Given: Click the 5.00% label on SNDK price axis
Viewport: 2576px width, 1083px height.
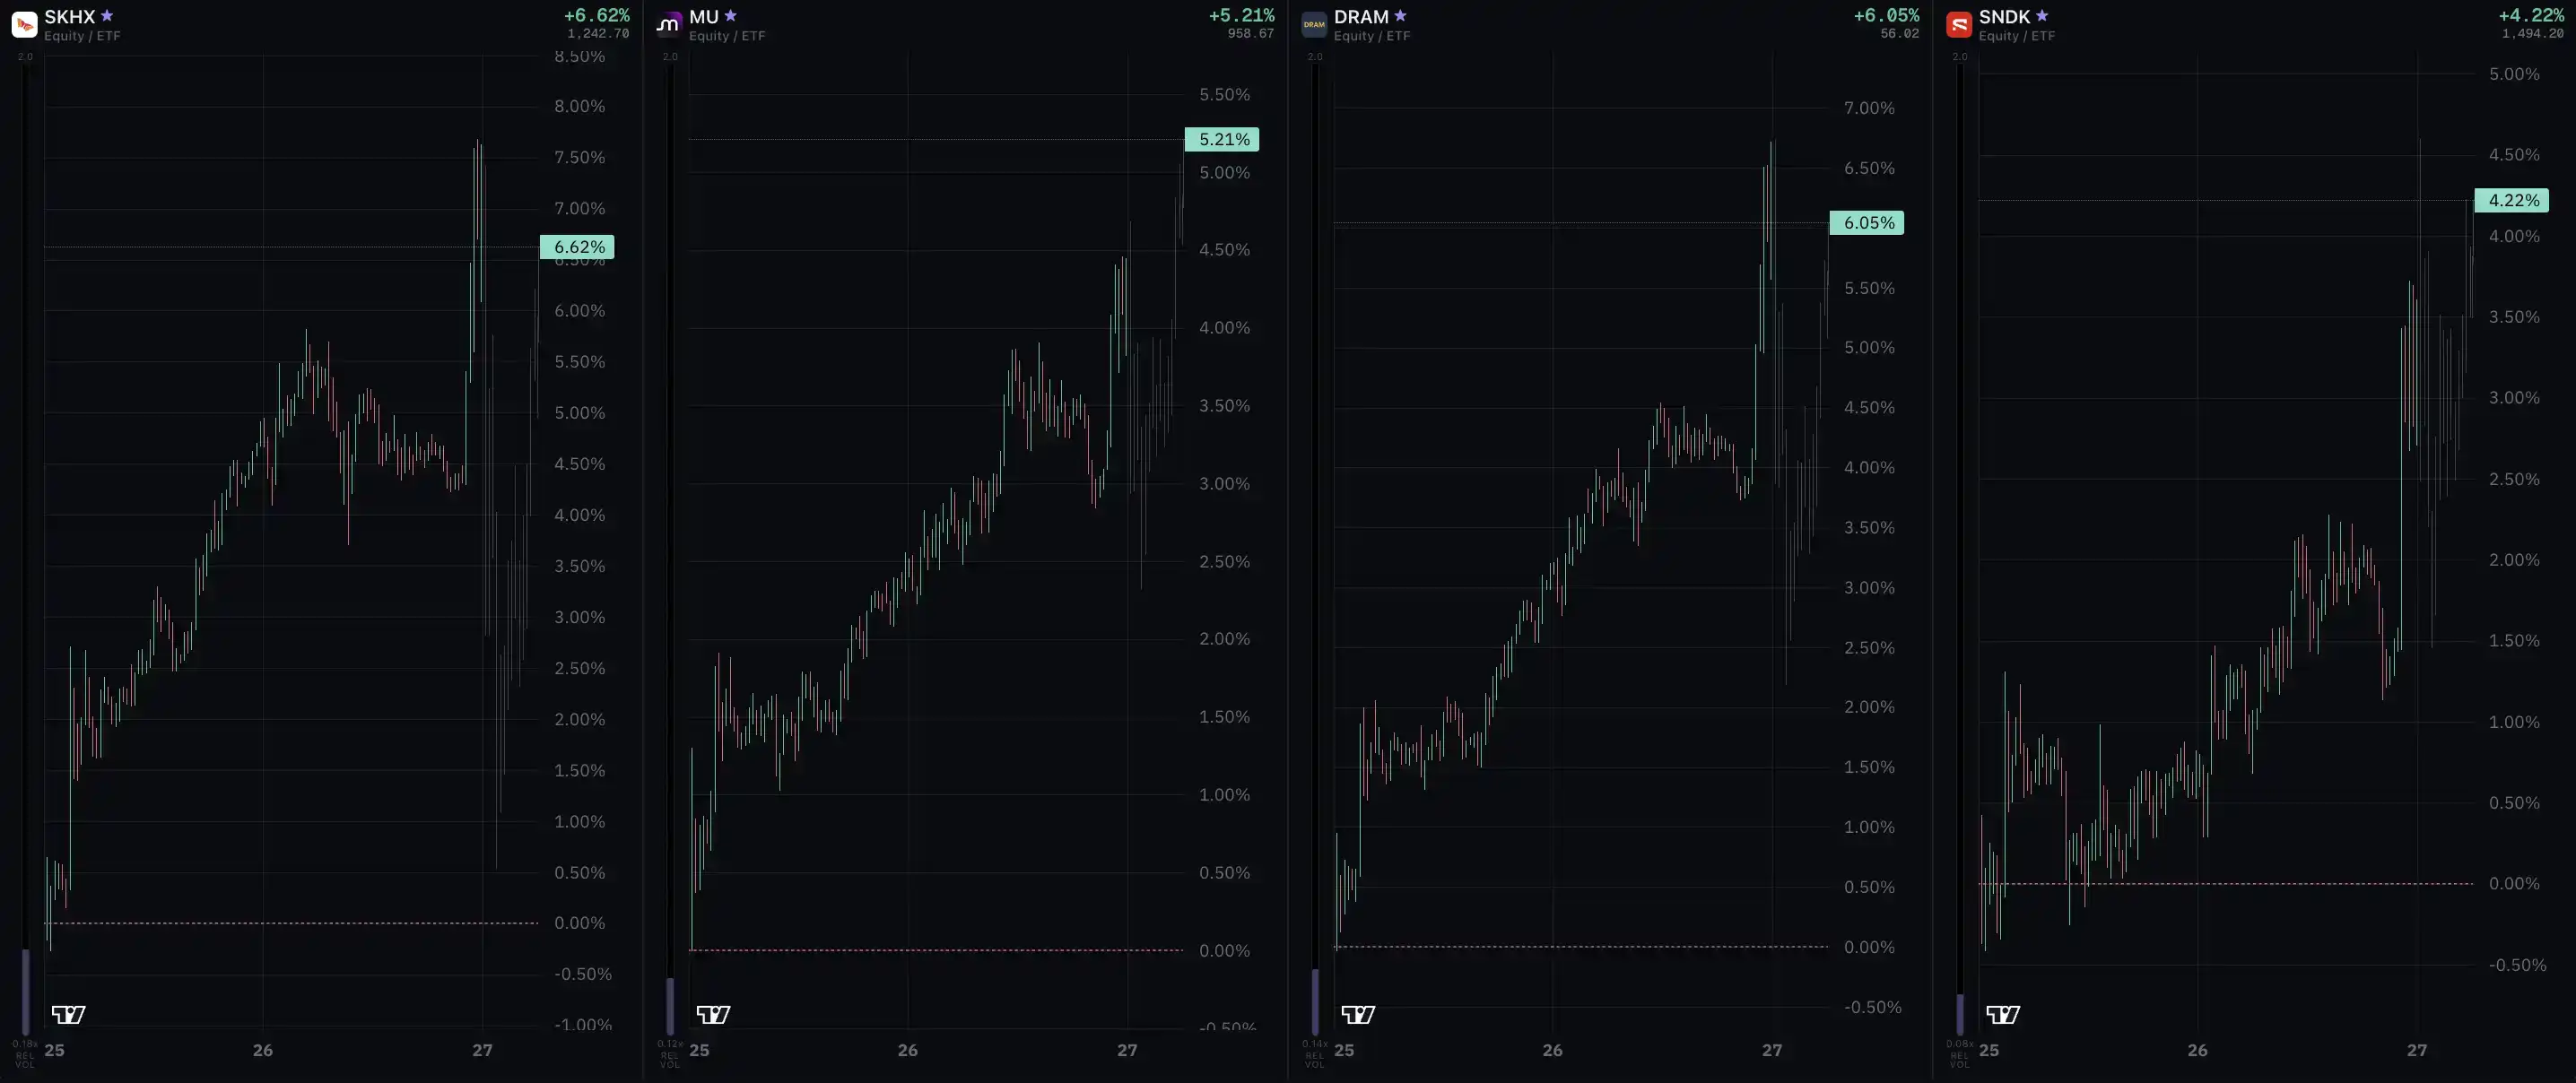Looking at the screenshot, I should 2515,74.
